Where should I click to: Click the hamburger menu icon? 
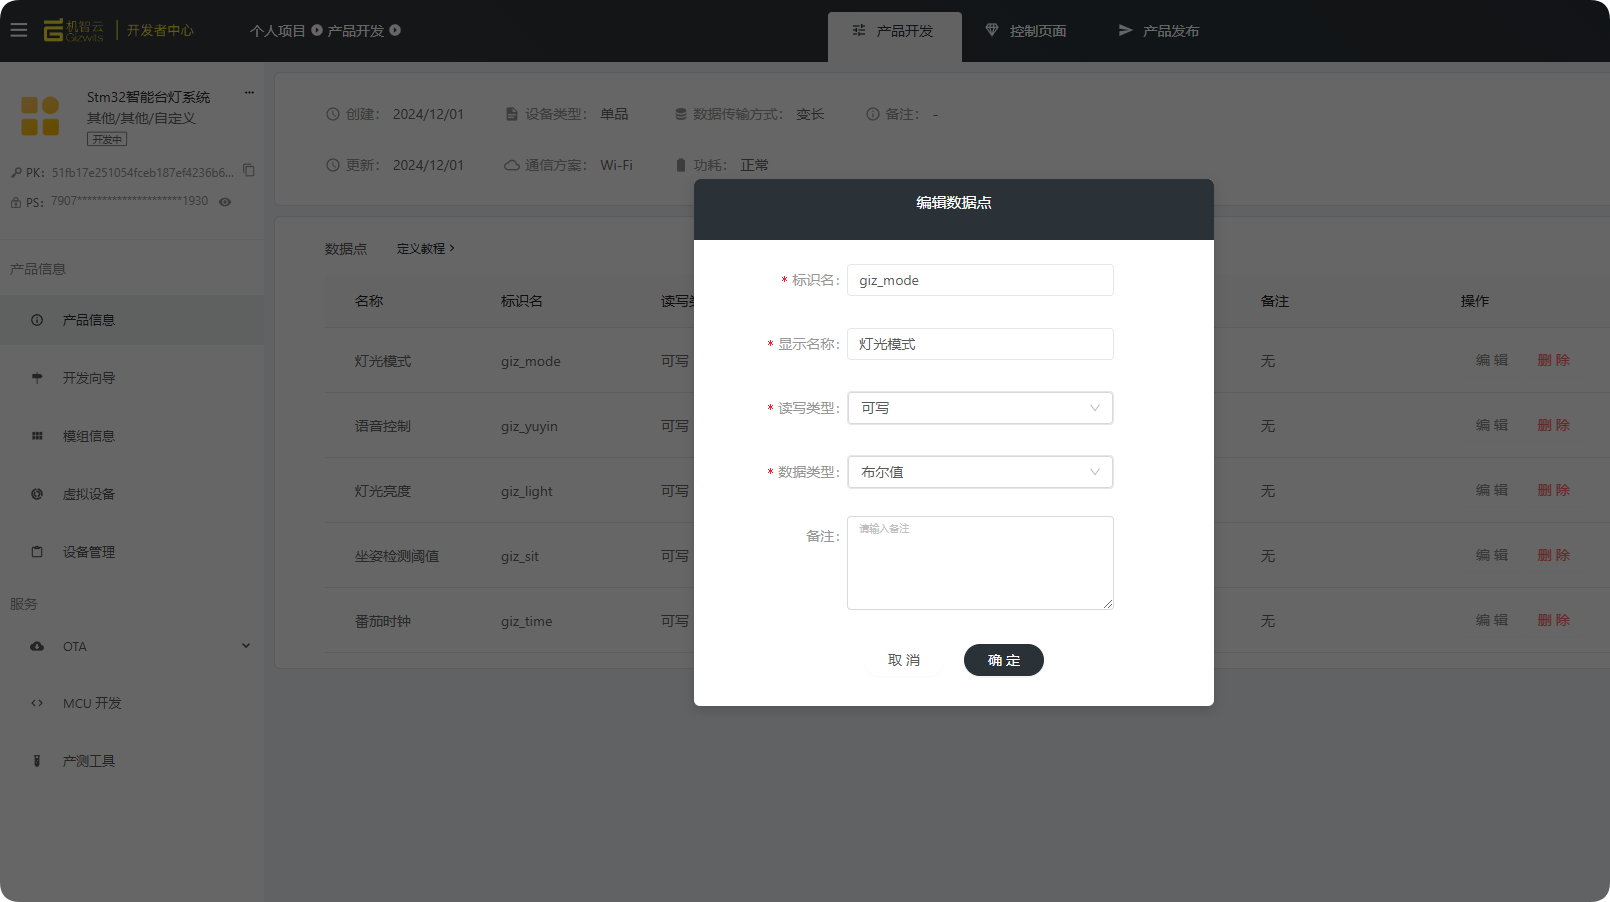click(x=19, y=30)
